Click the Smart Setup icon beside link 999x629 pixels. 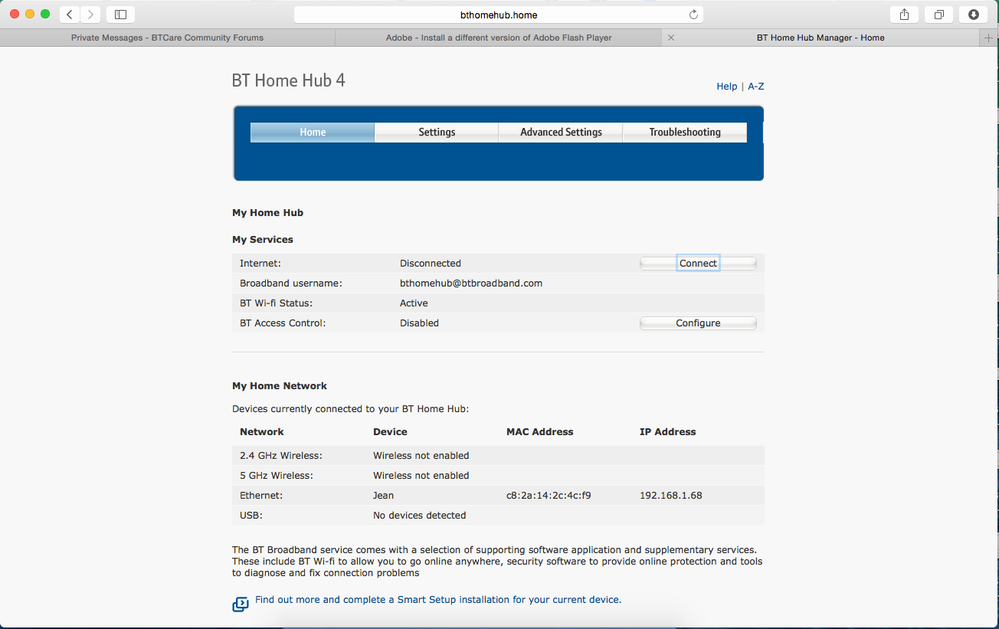pyautogui.click(x=240, y=604)
